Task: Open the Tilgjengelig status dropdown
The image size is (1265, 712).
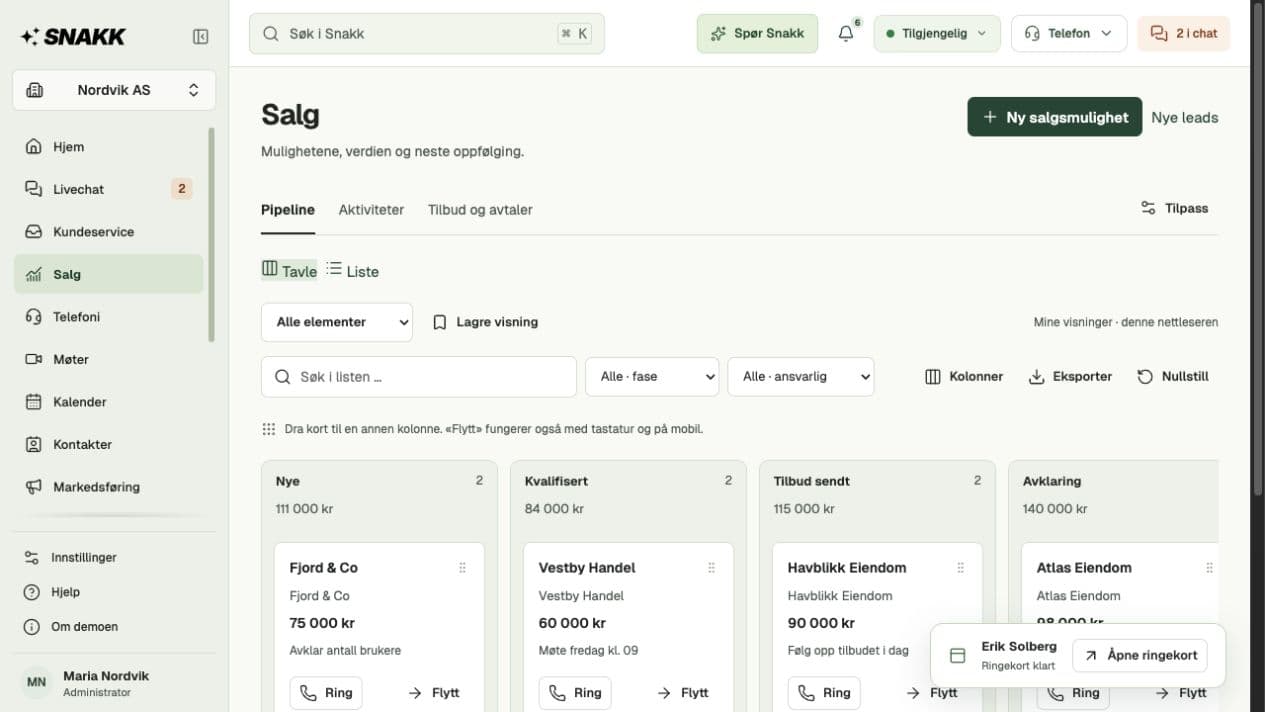Action: click(x=937, y=34)
